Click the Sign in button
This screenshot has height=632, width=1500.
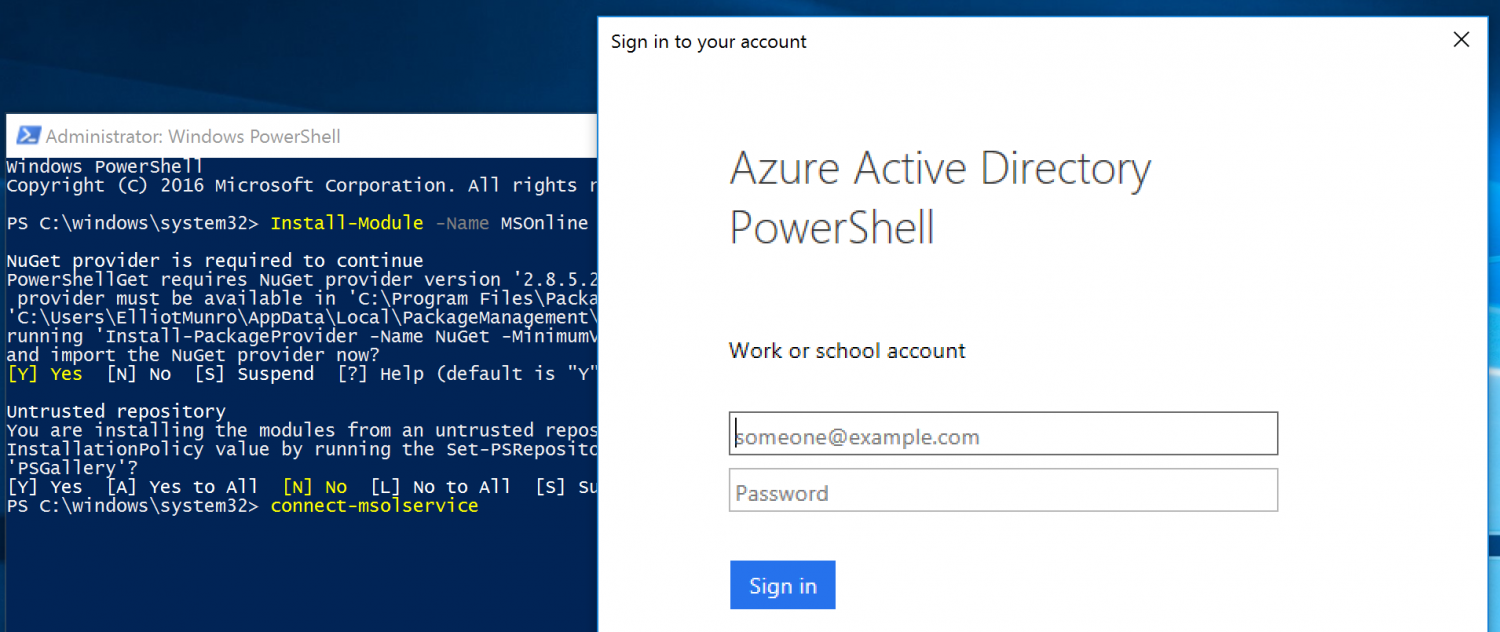point(782,585)
